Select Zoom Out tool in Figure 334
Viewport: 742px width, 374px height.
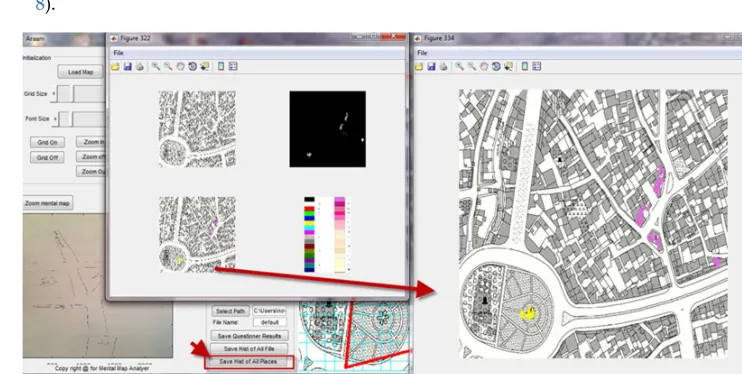tap(472, 67)
